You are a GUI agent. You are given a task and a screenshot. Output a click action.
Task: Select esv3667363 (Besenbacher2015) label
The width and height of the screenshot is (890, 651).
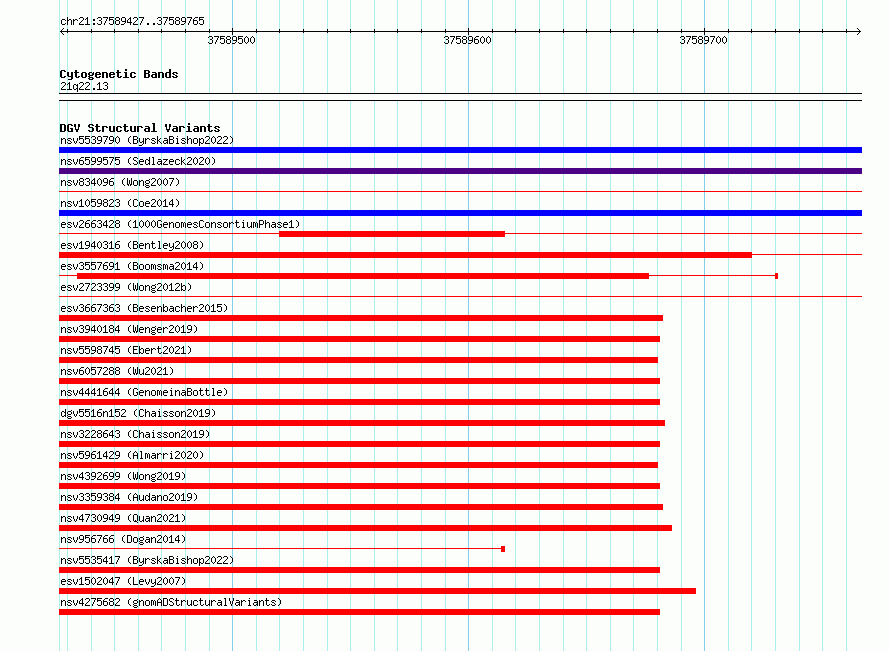(x=144, y=308)
